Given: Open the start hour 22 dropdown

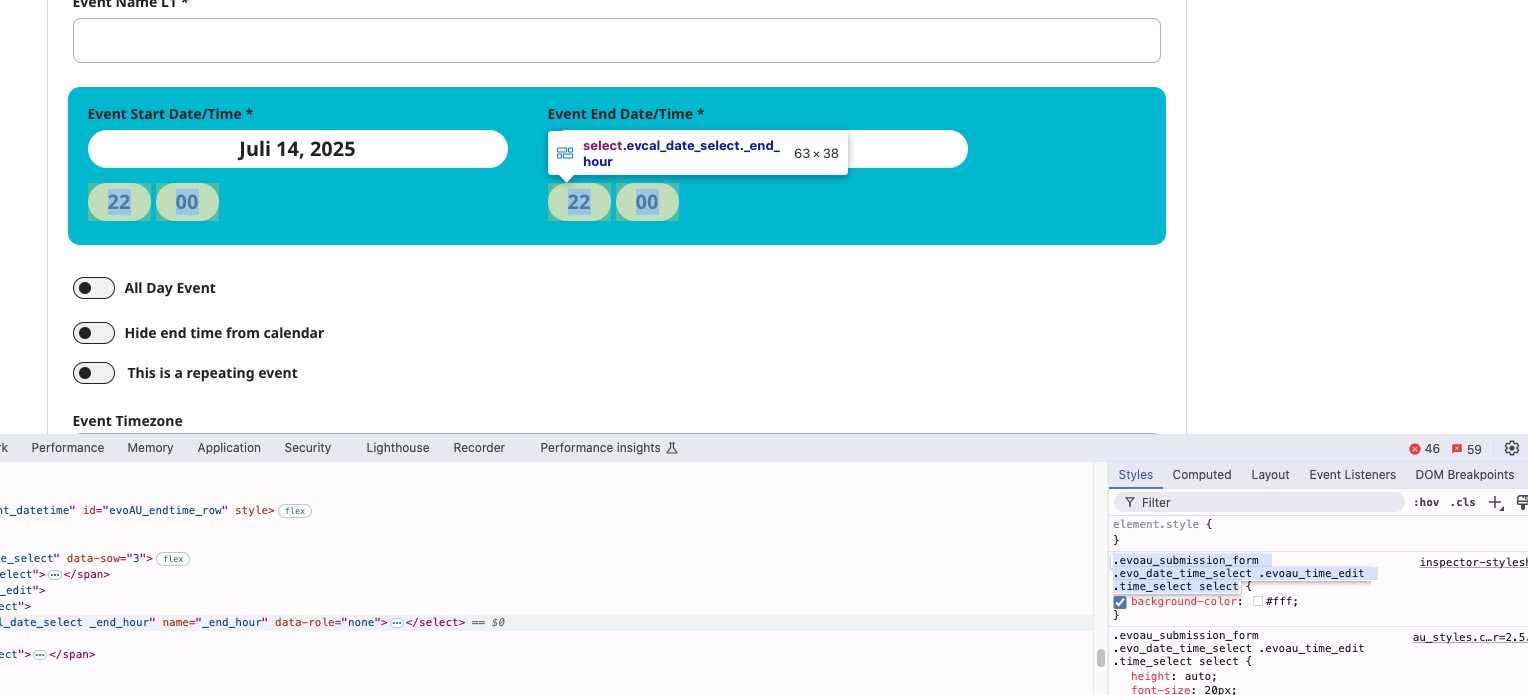Looking at the screenshot, I should click(119, 202).
